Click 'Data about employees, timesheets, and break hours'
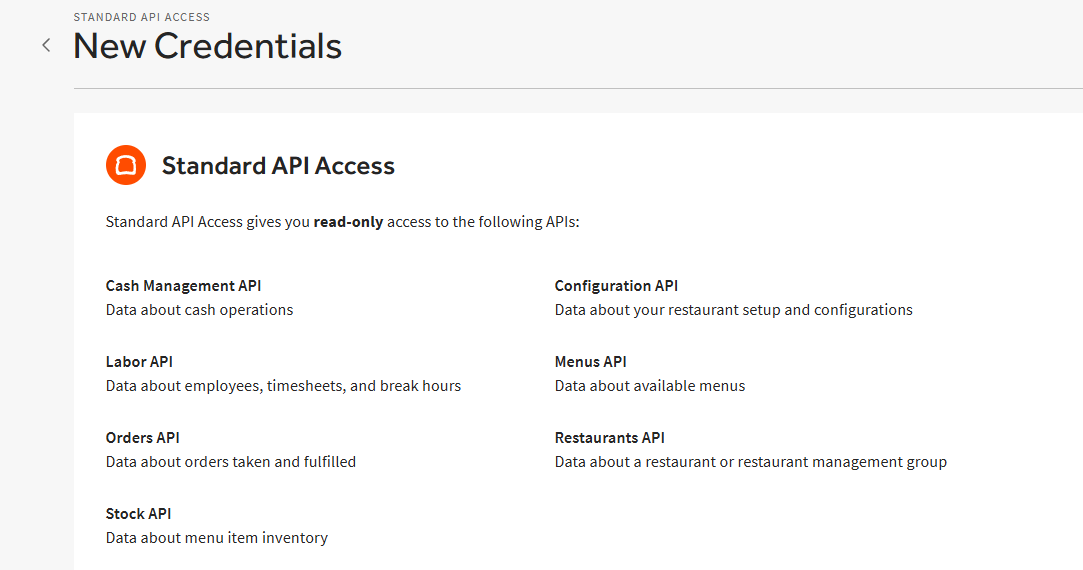The width and height of the screenshot is (1083, 570). pyautogui.click(x=283, y=386)
